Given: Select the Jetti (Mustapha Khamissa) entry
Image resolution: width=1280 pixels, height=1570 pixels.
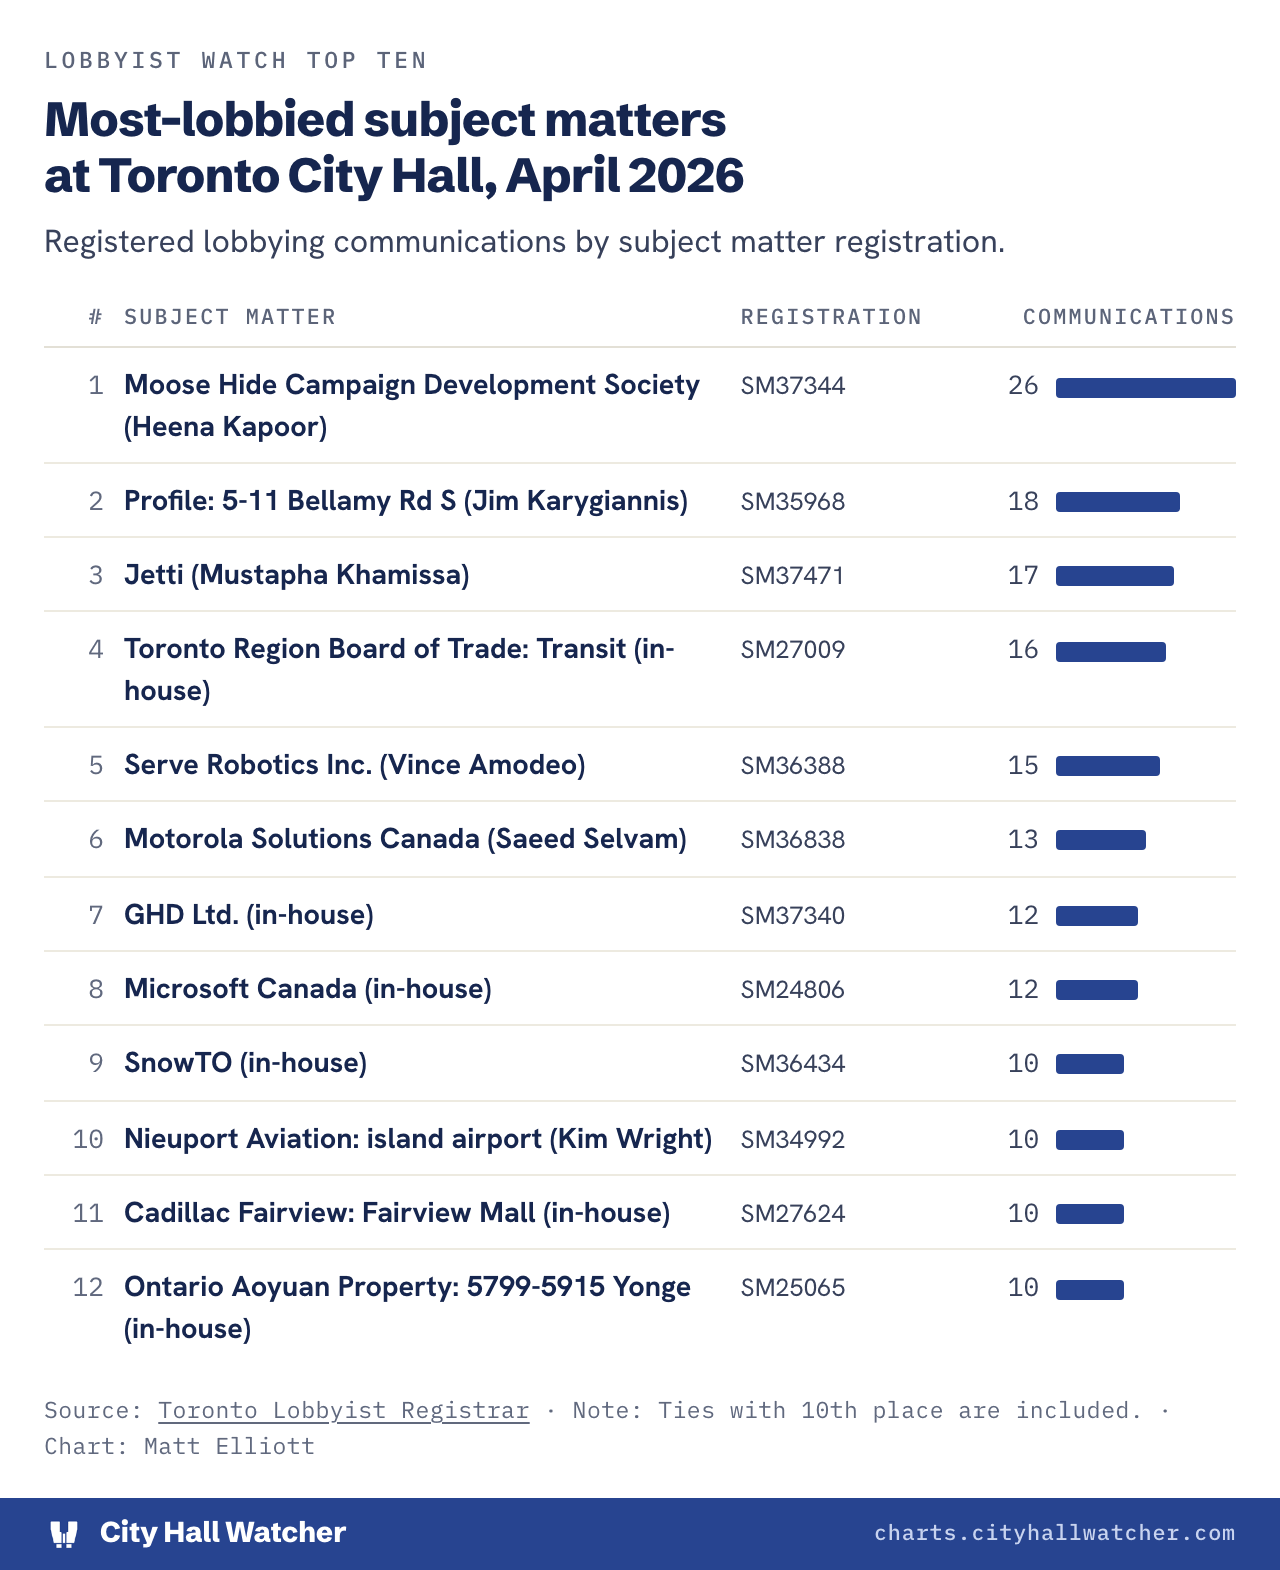Looking at the screenshot, I should coord(297,575).
